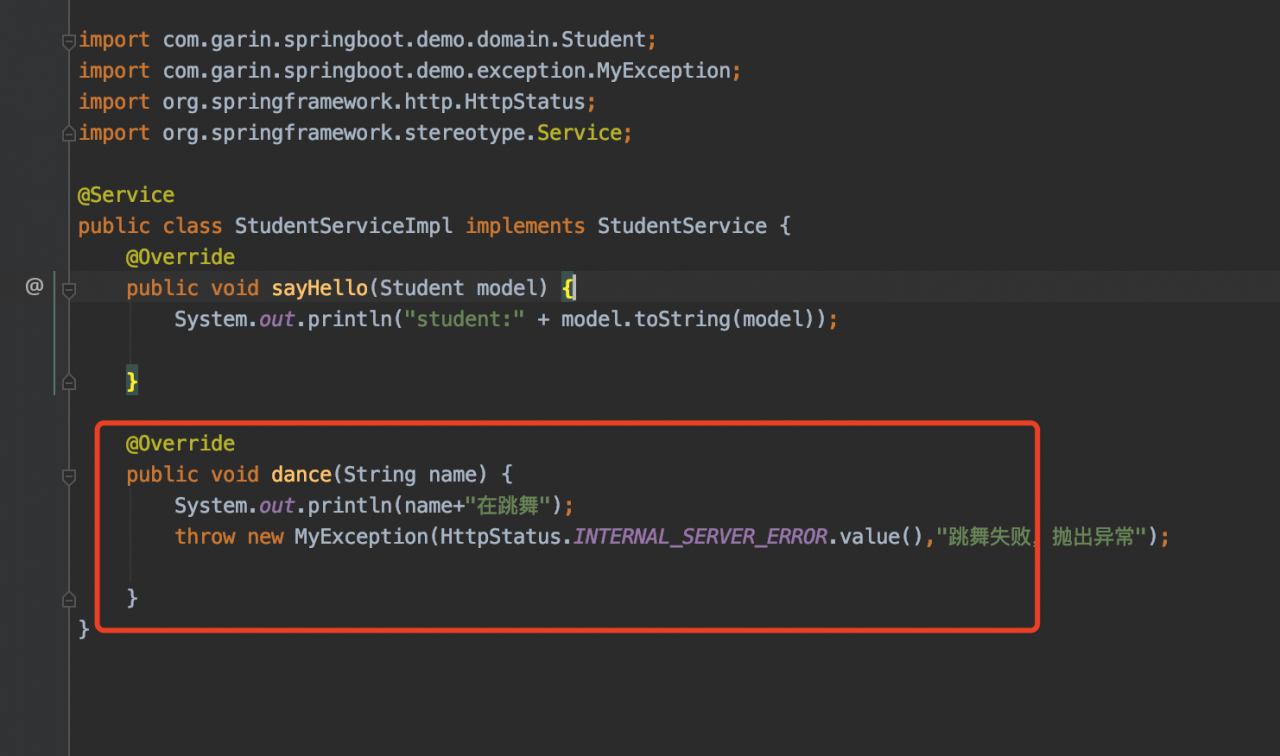Click the override gutter icon beside sayHello
The image size is (1280, 756).
point(34,288)
